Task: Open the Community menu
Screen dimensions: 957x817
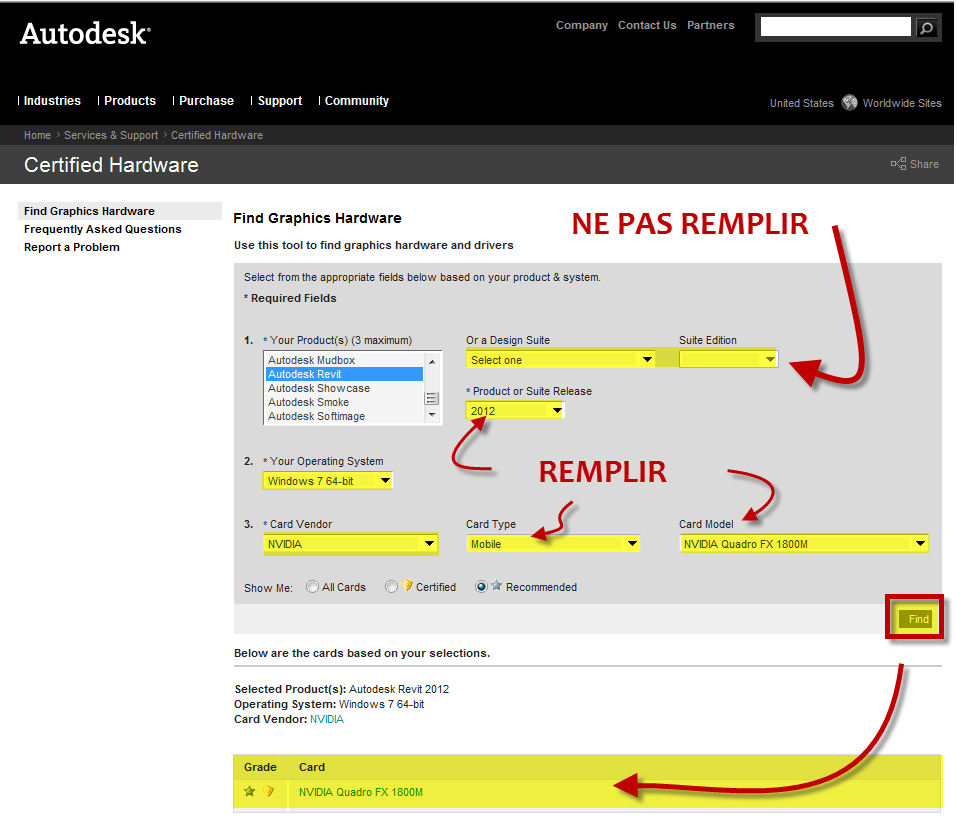Action: tap(356, 101)
